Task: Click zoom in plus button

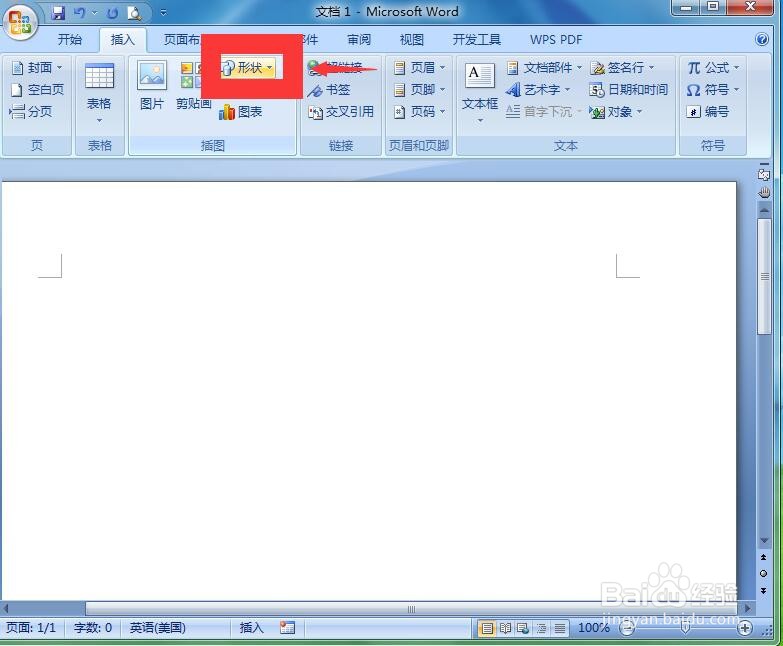Action: [x=745, y=628]
